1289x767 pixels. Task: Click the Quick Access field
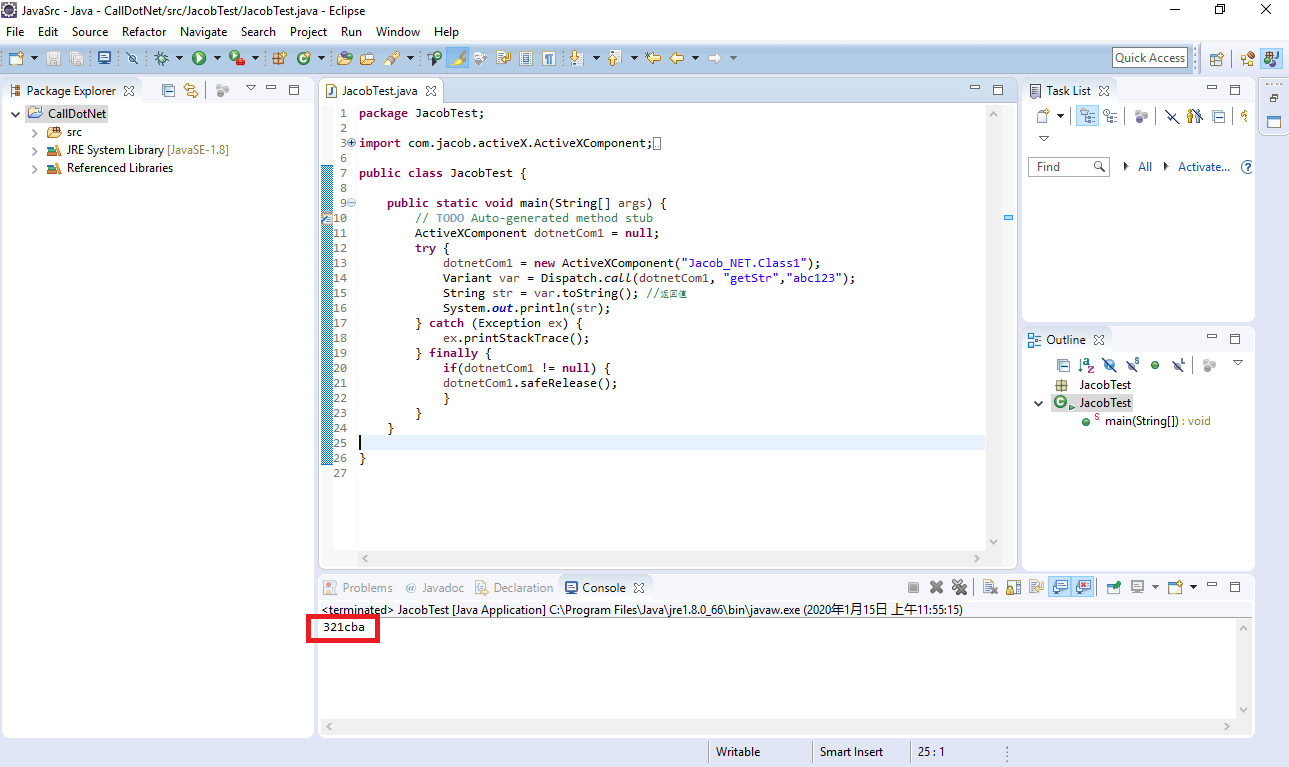[x=1150, y=58]
